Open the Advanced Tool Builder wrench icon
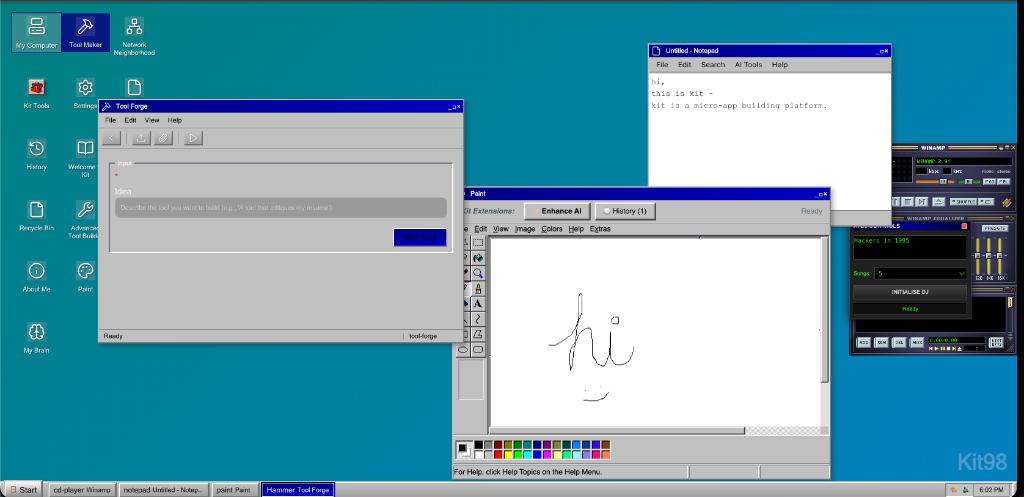 [85, 219]
